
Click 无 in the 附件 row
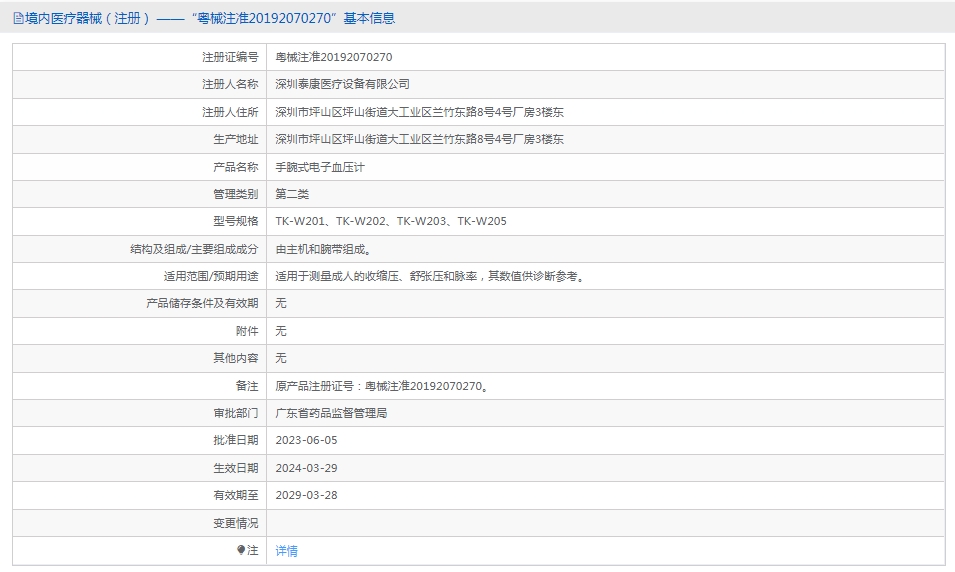pos(281,331)
